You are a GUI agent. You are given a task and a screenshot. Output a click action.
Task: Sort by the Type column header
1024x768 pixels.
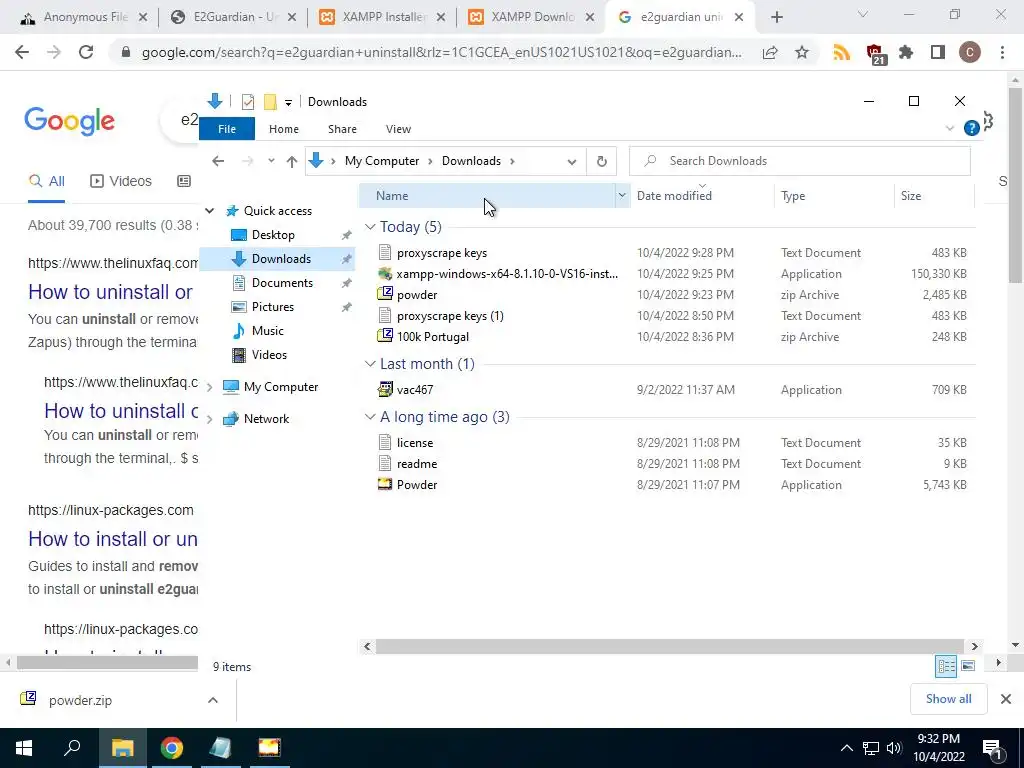tap(793, 196)
